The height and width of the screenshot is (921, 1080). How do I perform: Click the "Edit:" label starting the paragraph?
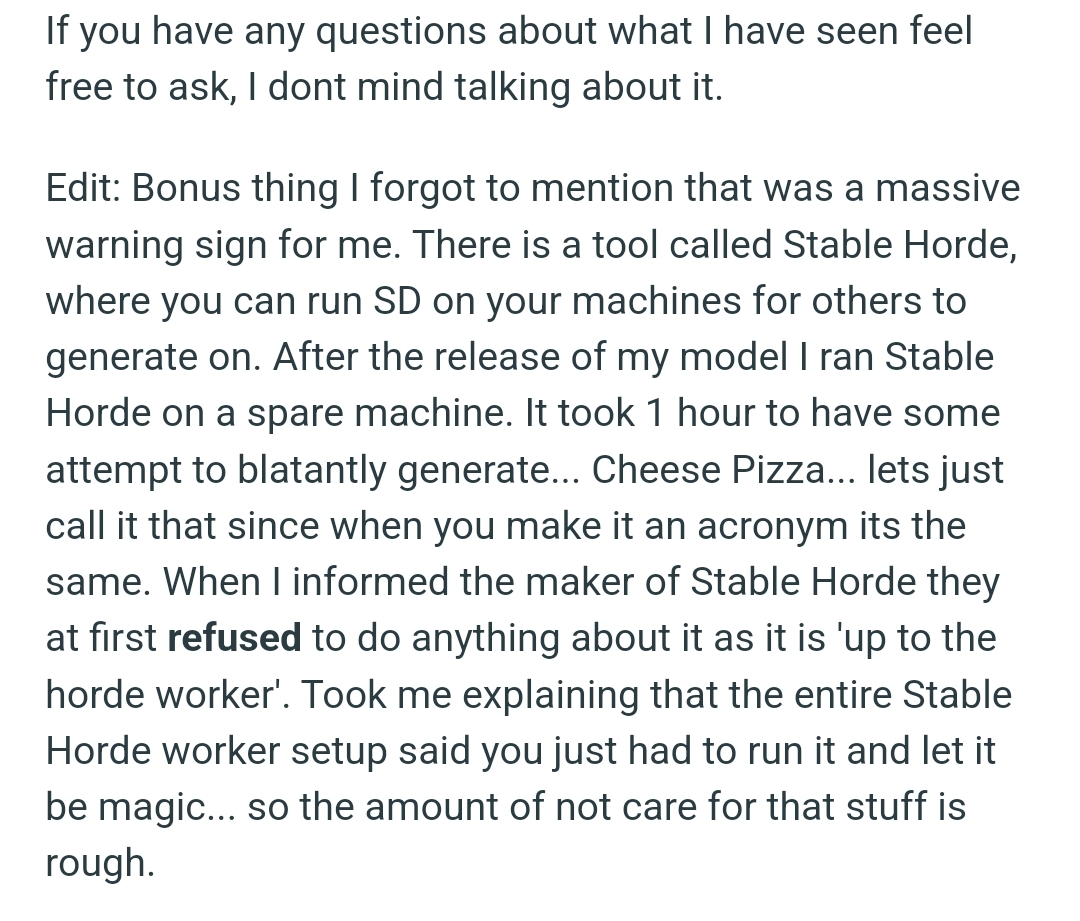[83, 187]
